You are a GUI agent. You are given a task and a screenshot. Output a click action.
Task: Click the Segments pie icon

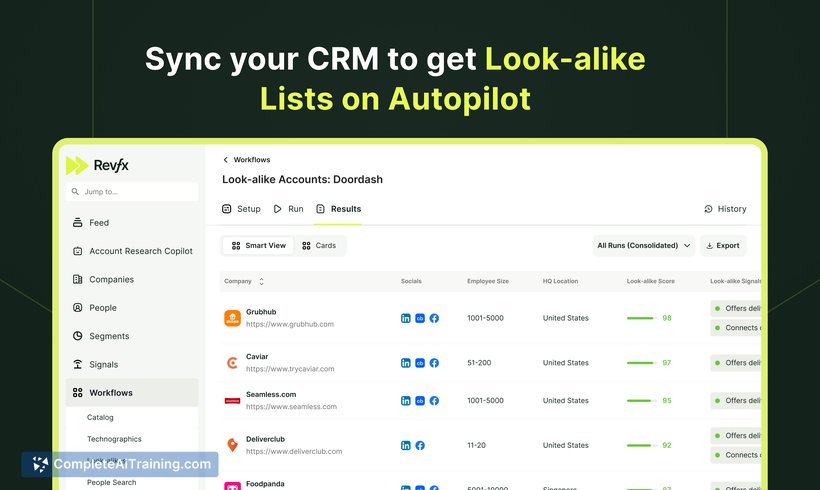pyautogui.click(x=77, y=336)
